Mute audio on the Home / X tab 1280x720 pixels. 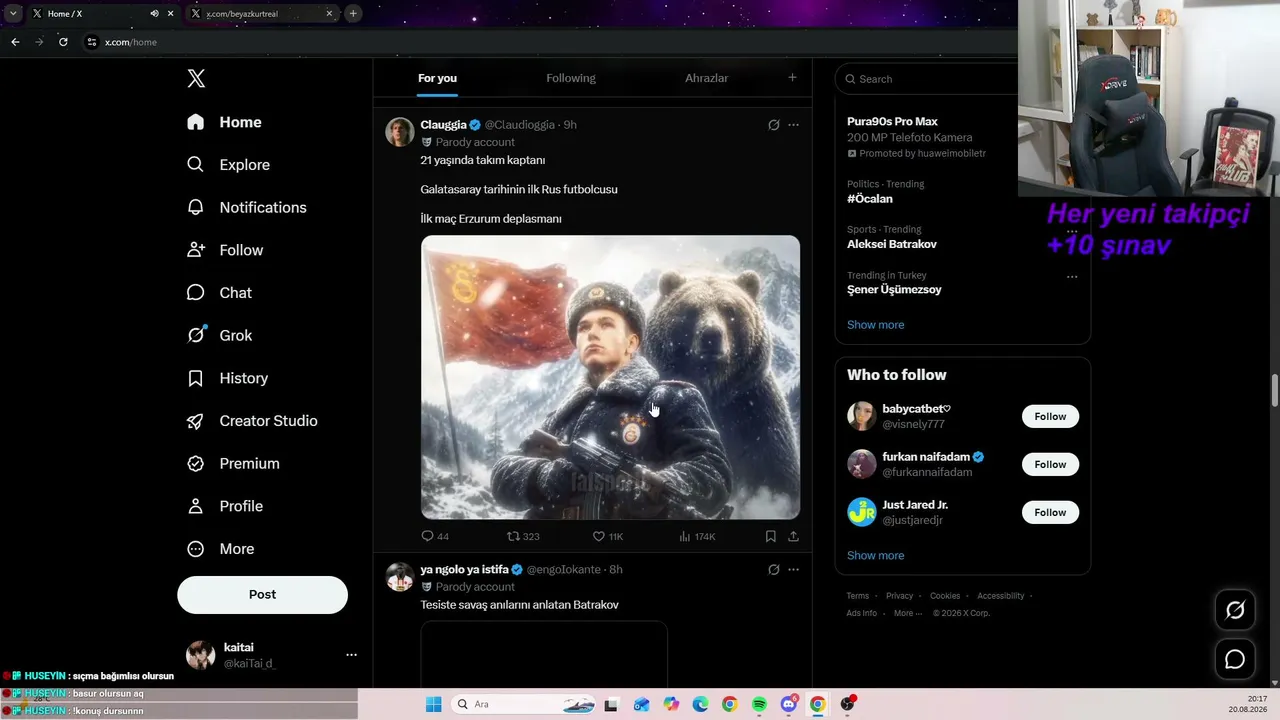click(x=154, y=14)
